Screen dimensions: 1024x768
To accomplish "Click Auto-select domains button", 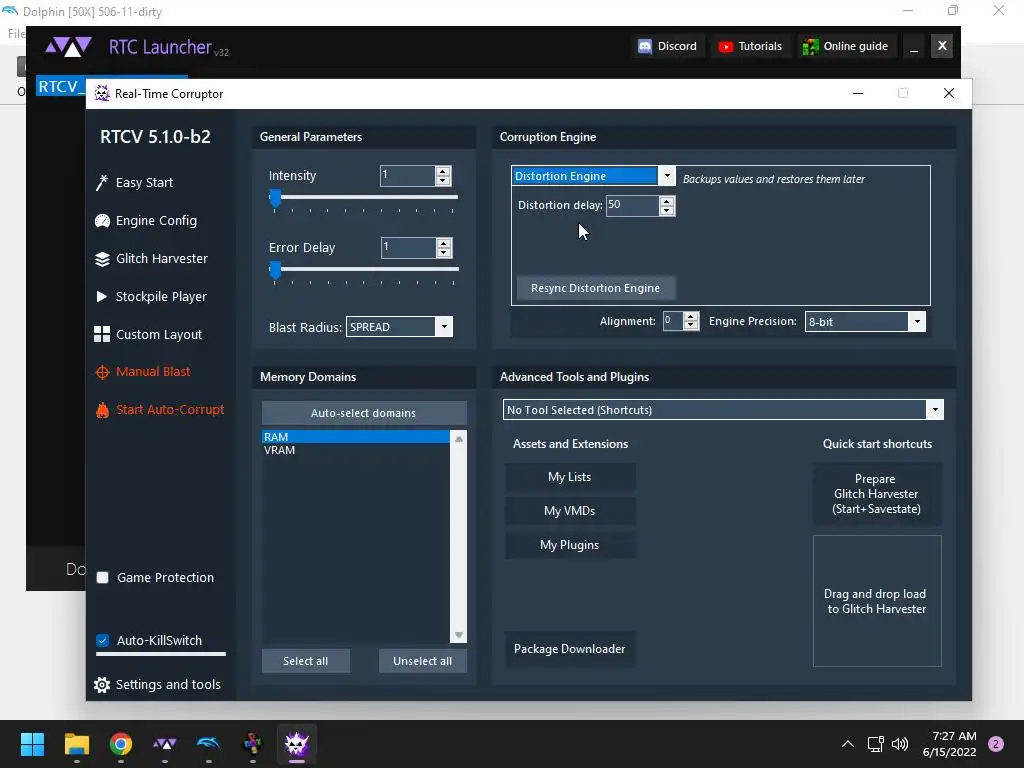I will point(364,413).
